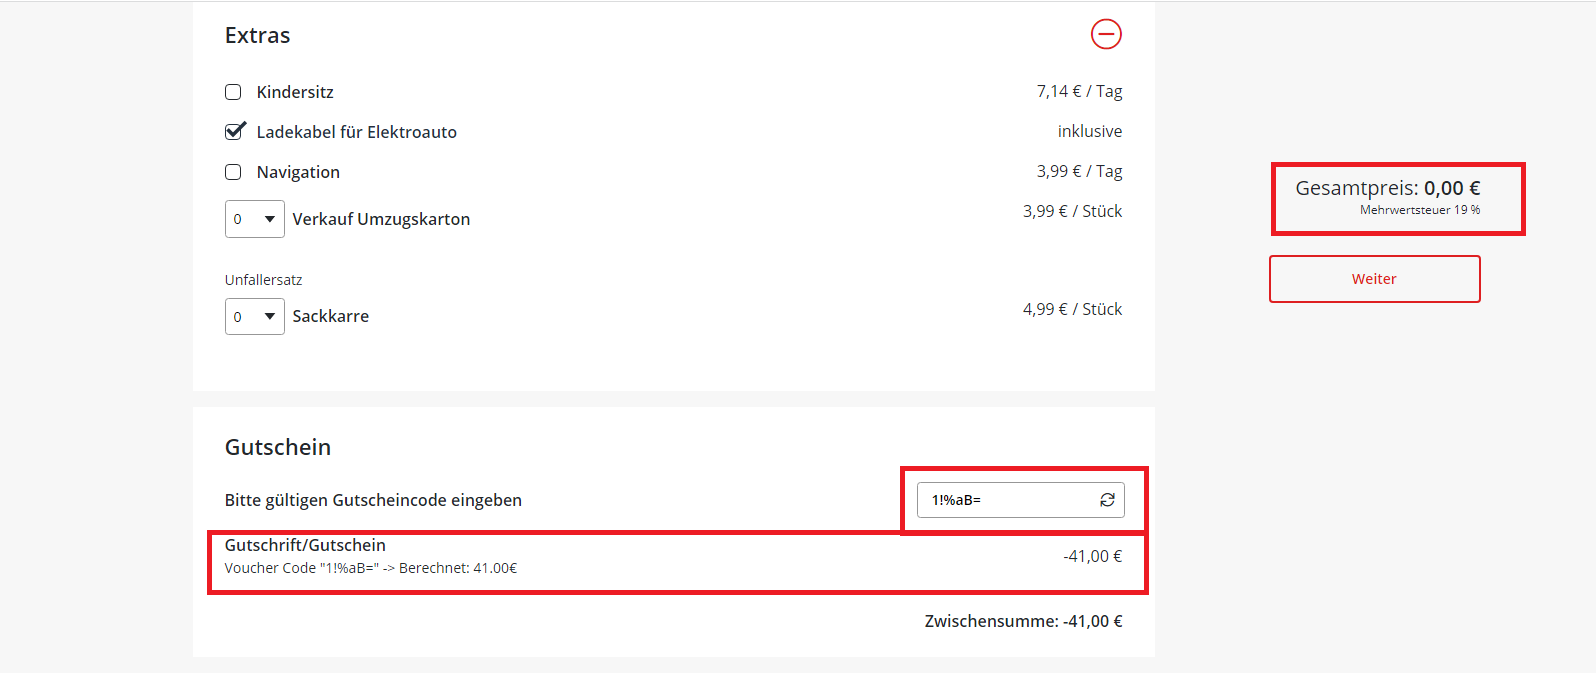Collapse the Extras section with minus icon
This screenshot has width=1596, height=673.
[1106, 34]
